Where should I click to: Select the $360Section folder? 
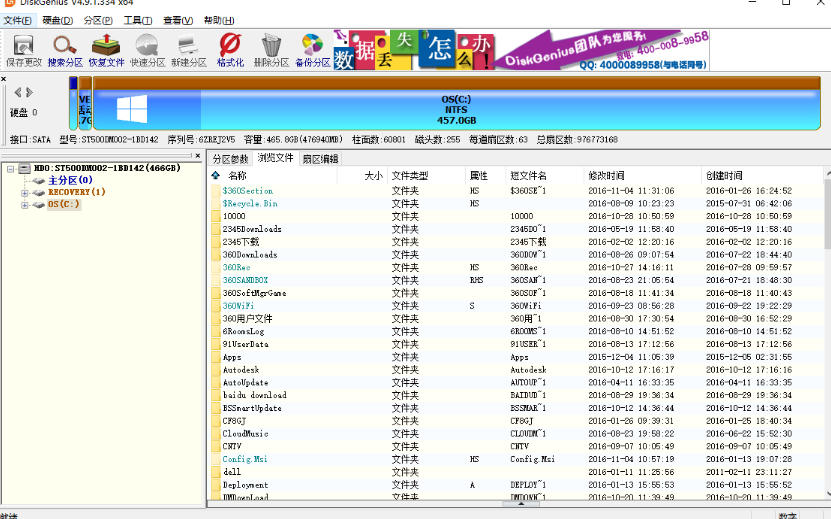click(247, 191)
